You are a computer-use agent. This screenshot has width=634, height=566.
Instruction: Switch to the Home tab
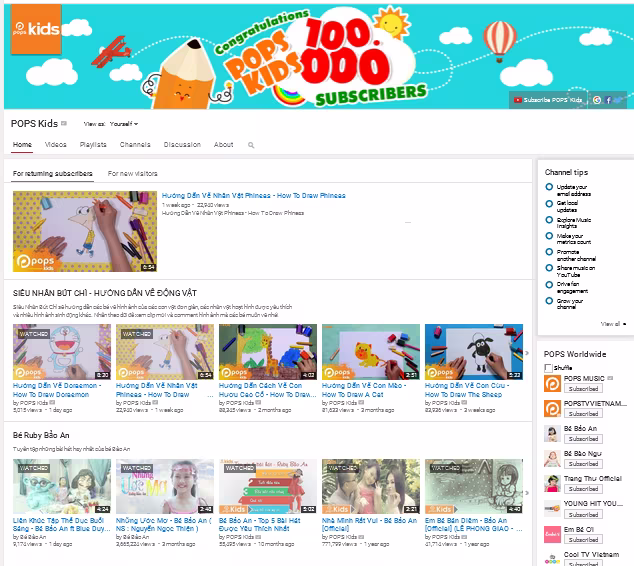point(22,144)
